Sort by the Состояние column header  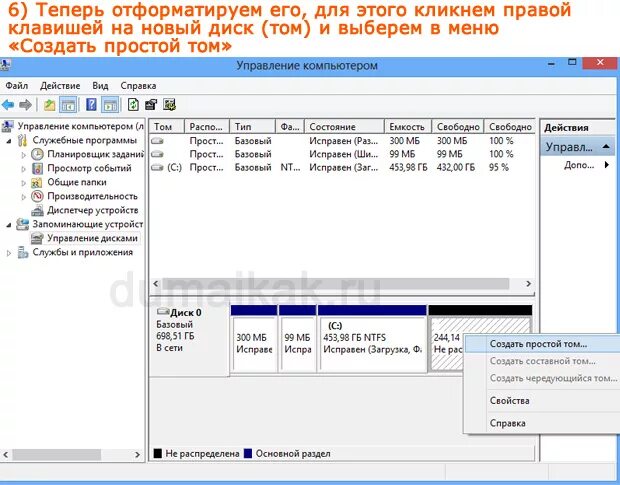click(344, 127)
